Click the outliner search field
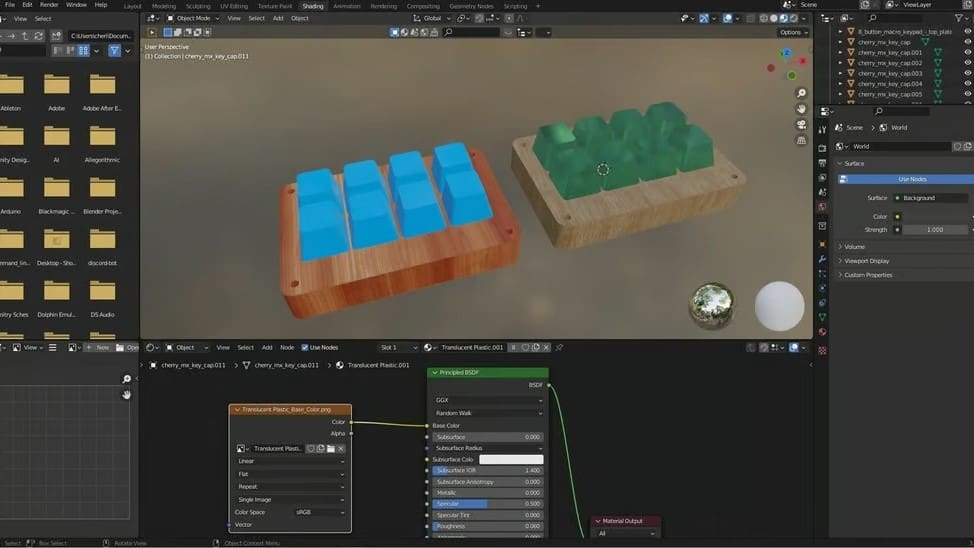This screenshot has height=548, width=974. click(903, 19)
